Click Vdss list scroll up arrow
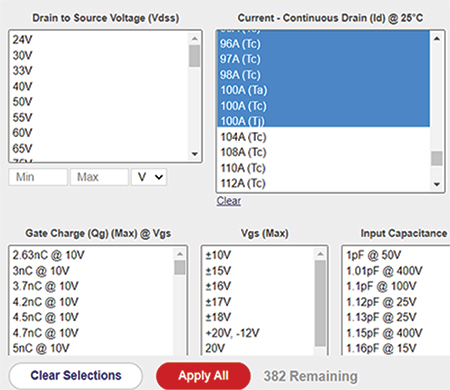Screen dimensions: 450x390 point(195,39)
